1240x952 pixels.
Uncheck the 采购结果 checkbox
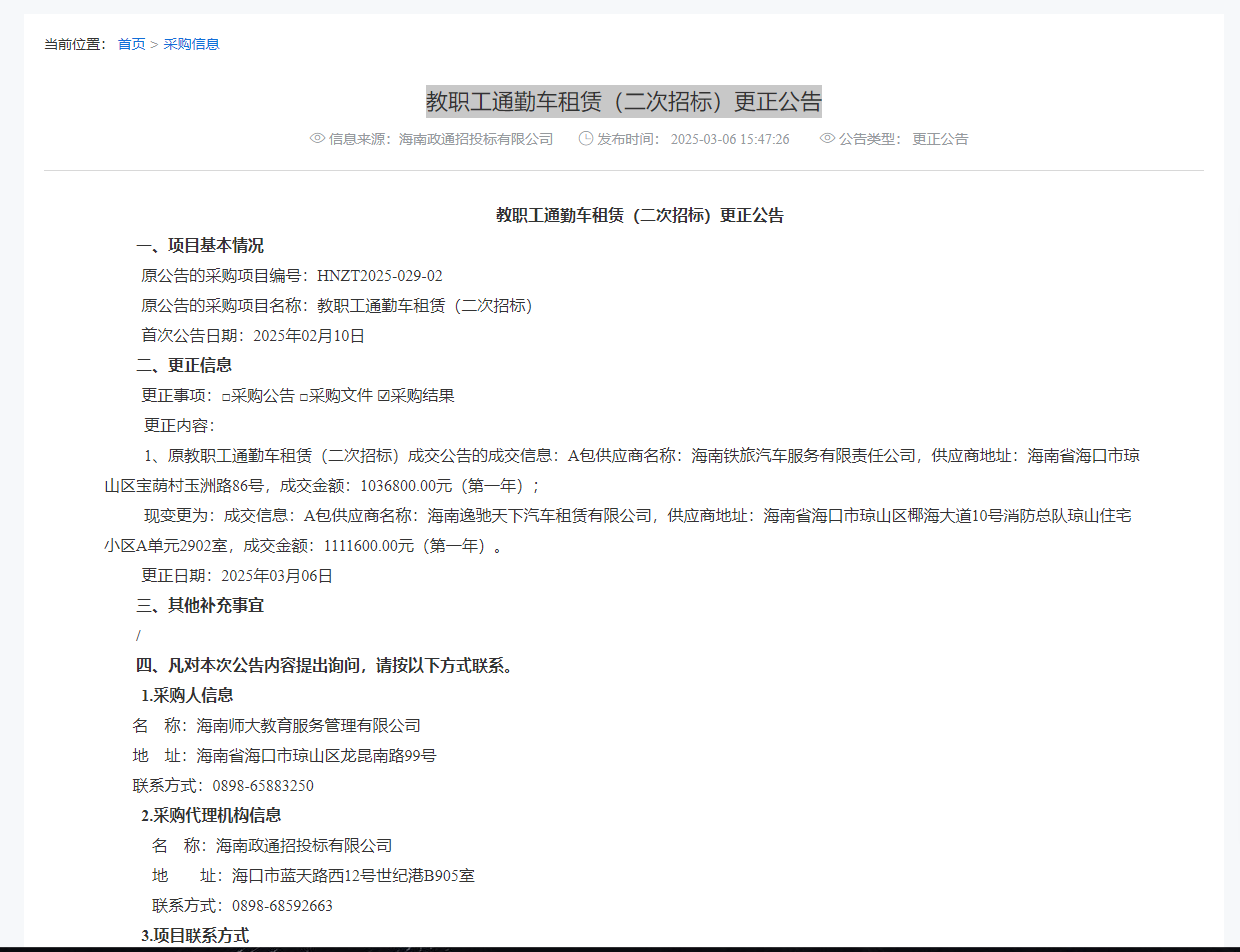point(383,397)
